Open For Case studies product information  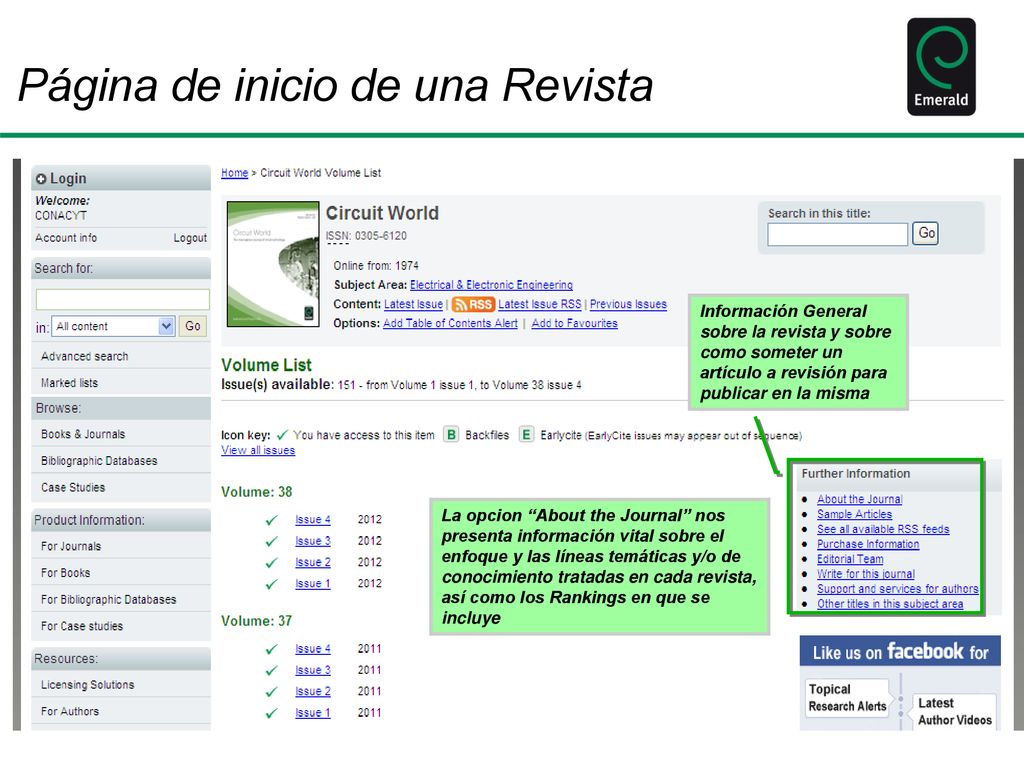click(82, 626)
